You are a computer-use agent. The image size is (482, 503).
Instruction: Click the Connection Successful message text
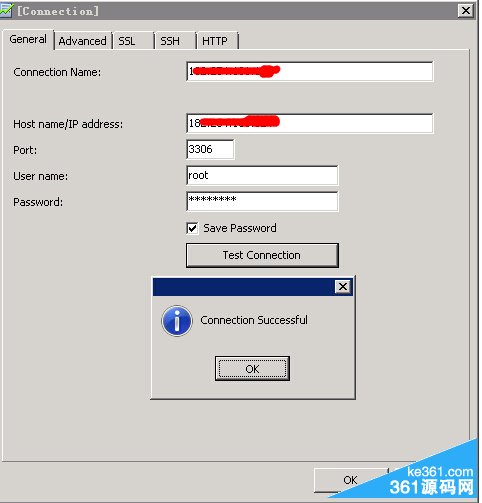pyautogui.click(x=254, y=320)
